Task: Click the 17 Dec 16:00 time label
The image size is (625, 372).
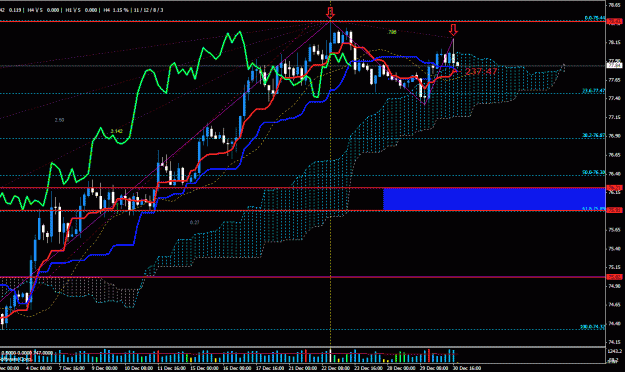Action: tap(270, 368)
